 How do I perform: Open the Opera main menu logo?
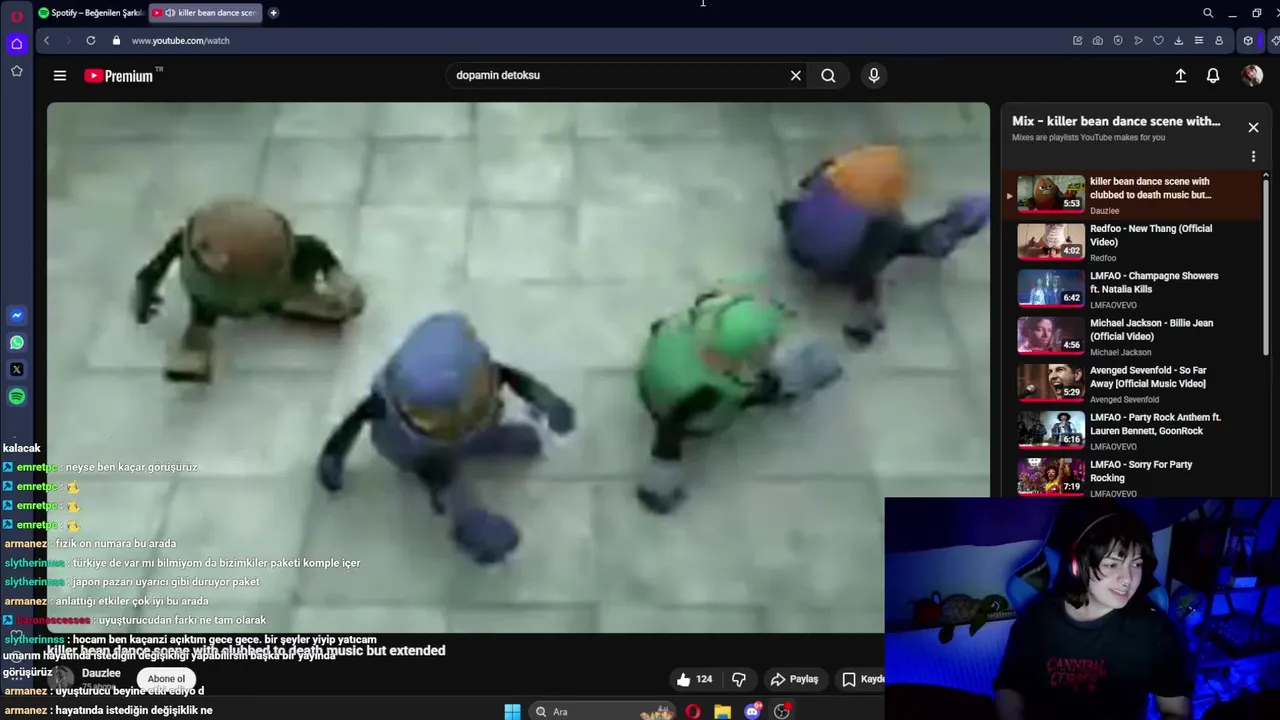click(16, 16)
